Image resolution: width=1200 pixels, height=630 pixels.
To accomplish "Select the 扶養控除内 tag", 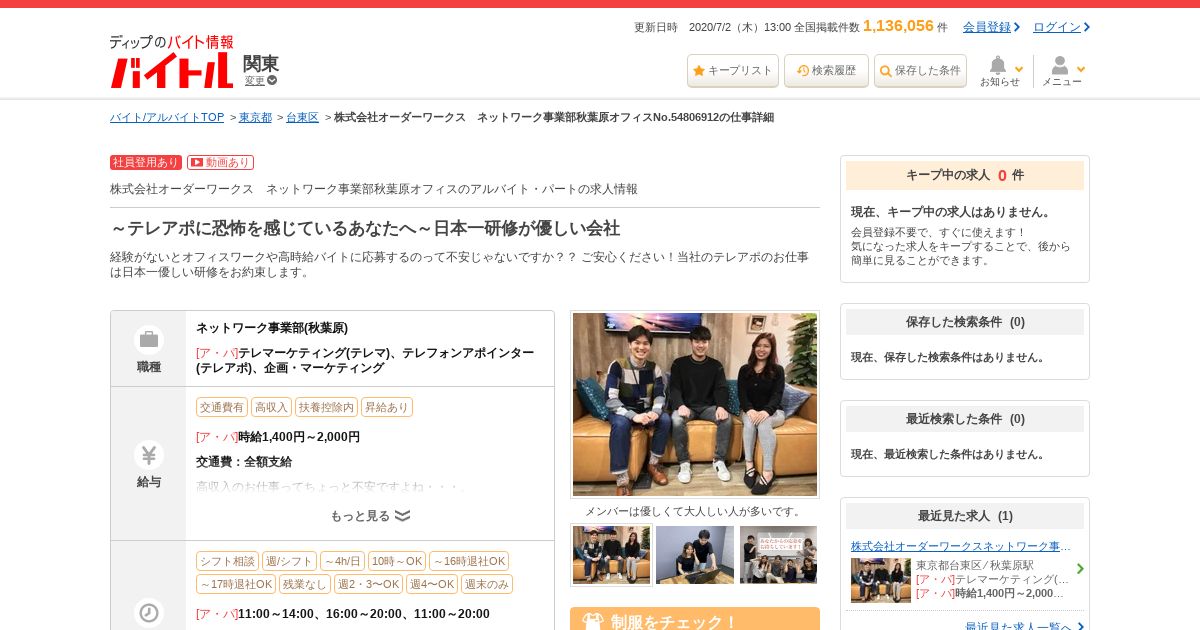I will [326, 407].
